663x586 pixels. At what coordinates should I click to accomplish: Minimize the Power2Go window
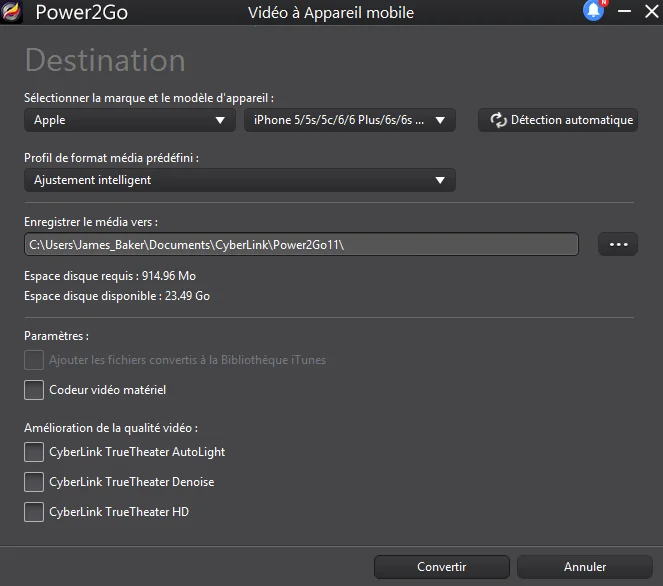tap(624, 11)
